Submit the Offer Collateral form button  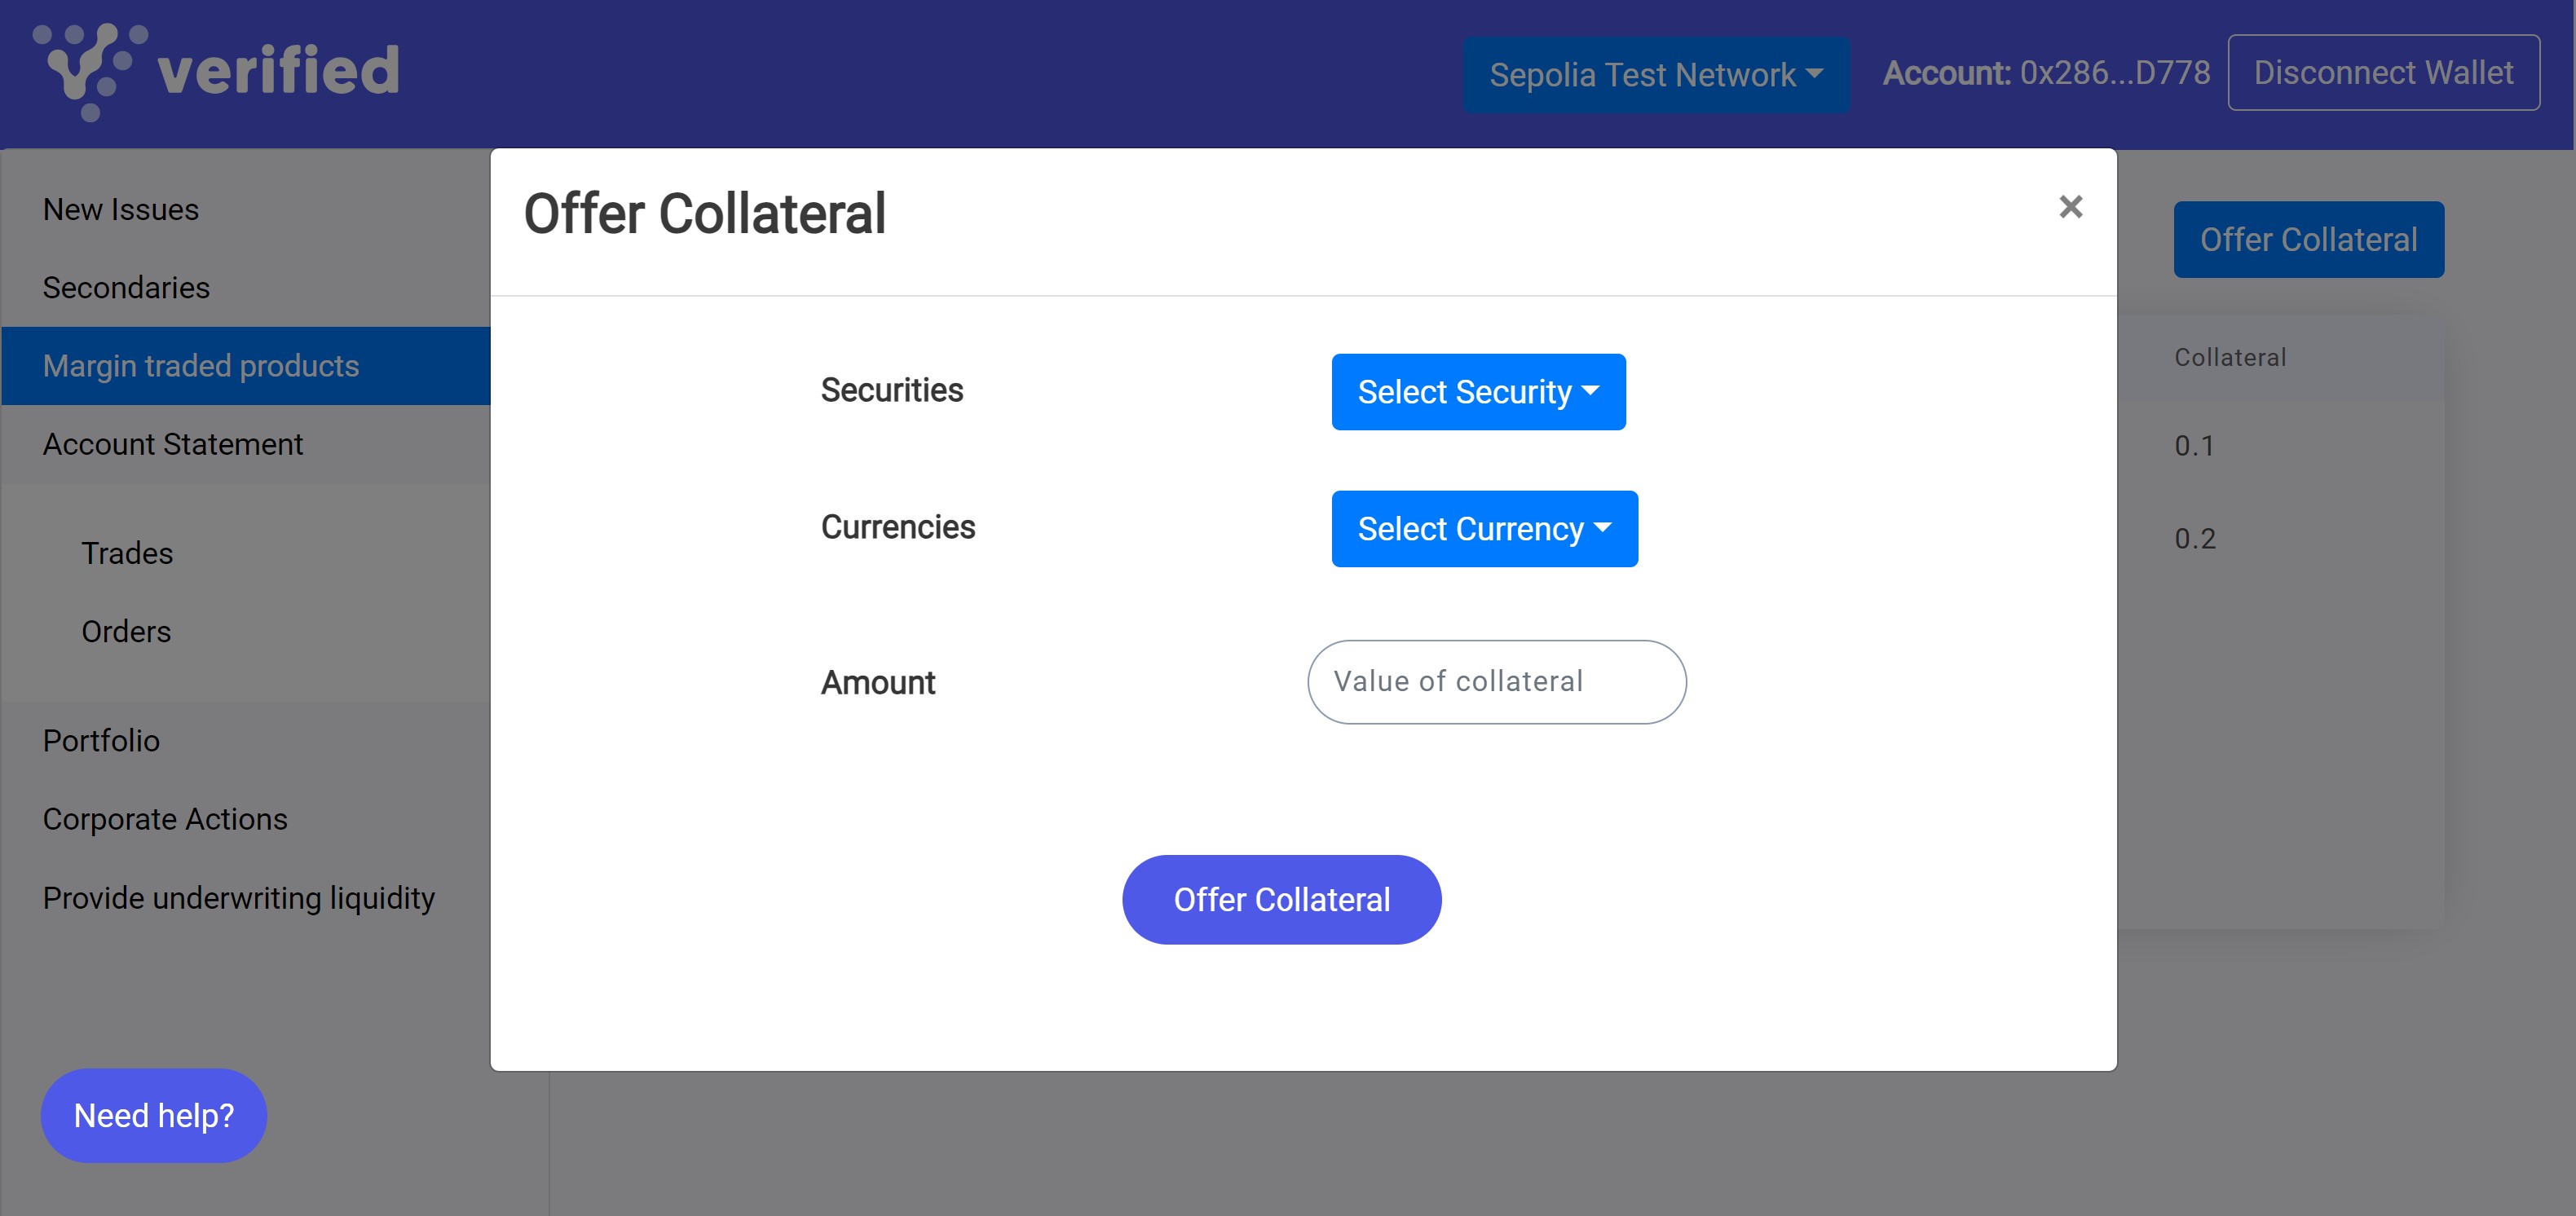click(x=1280, y=899)
